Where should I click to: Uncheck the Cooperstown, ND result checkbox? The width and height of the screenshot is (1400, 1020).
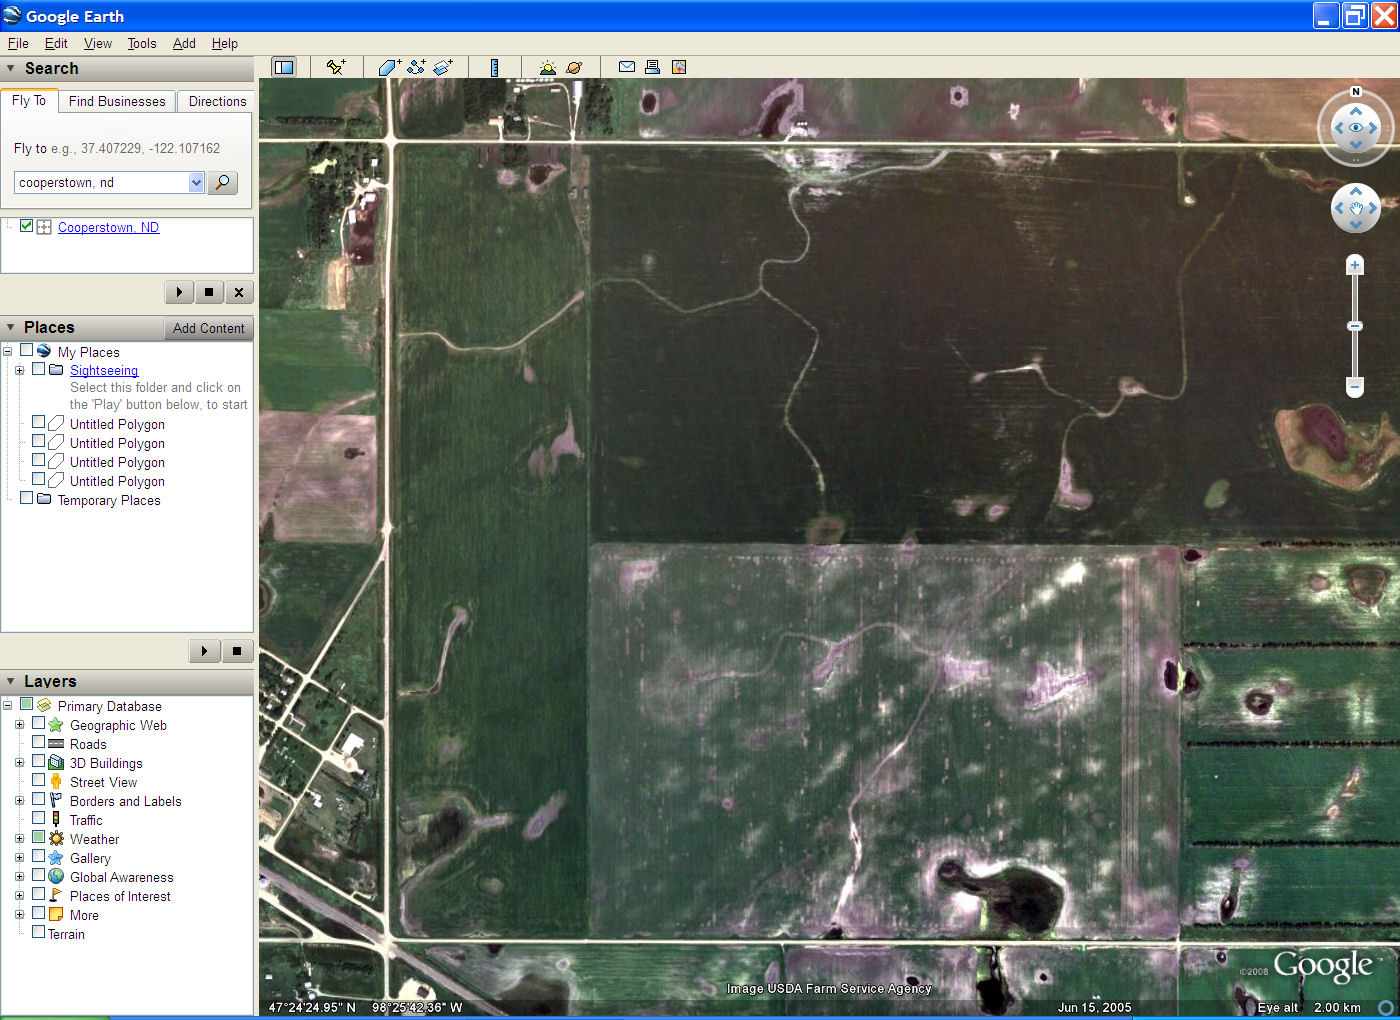[x=27, y=226]
